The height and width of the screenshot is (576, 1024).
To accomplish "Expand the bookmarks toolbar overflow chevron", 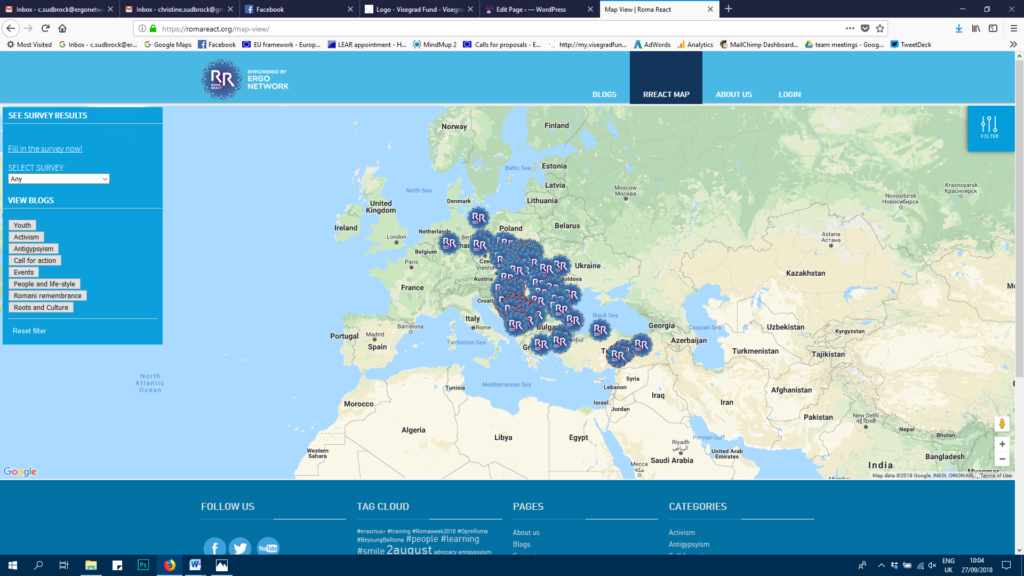I will (x=1012, y=44).
